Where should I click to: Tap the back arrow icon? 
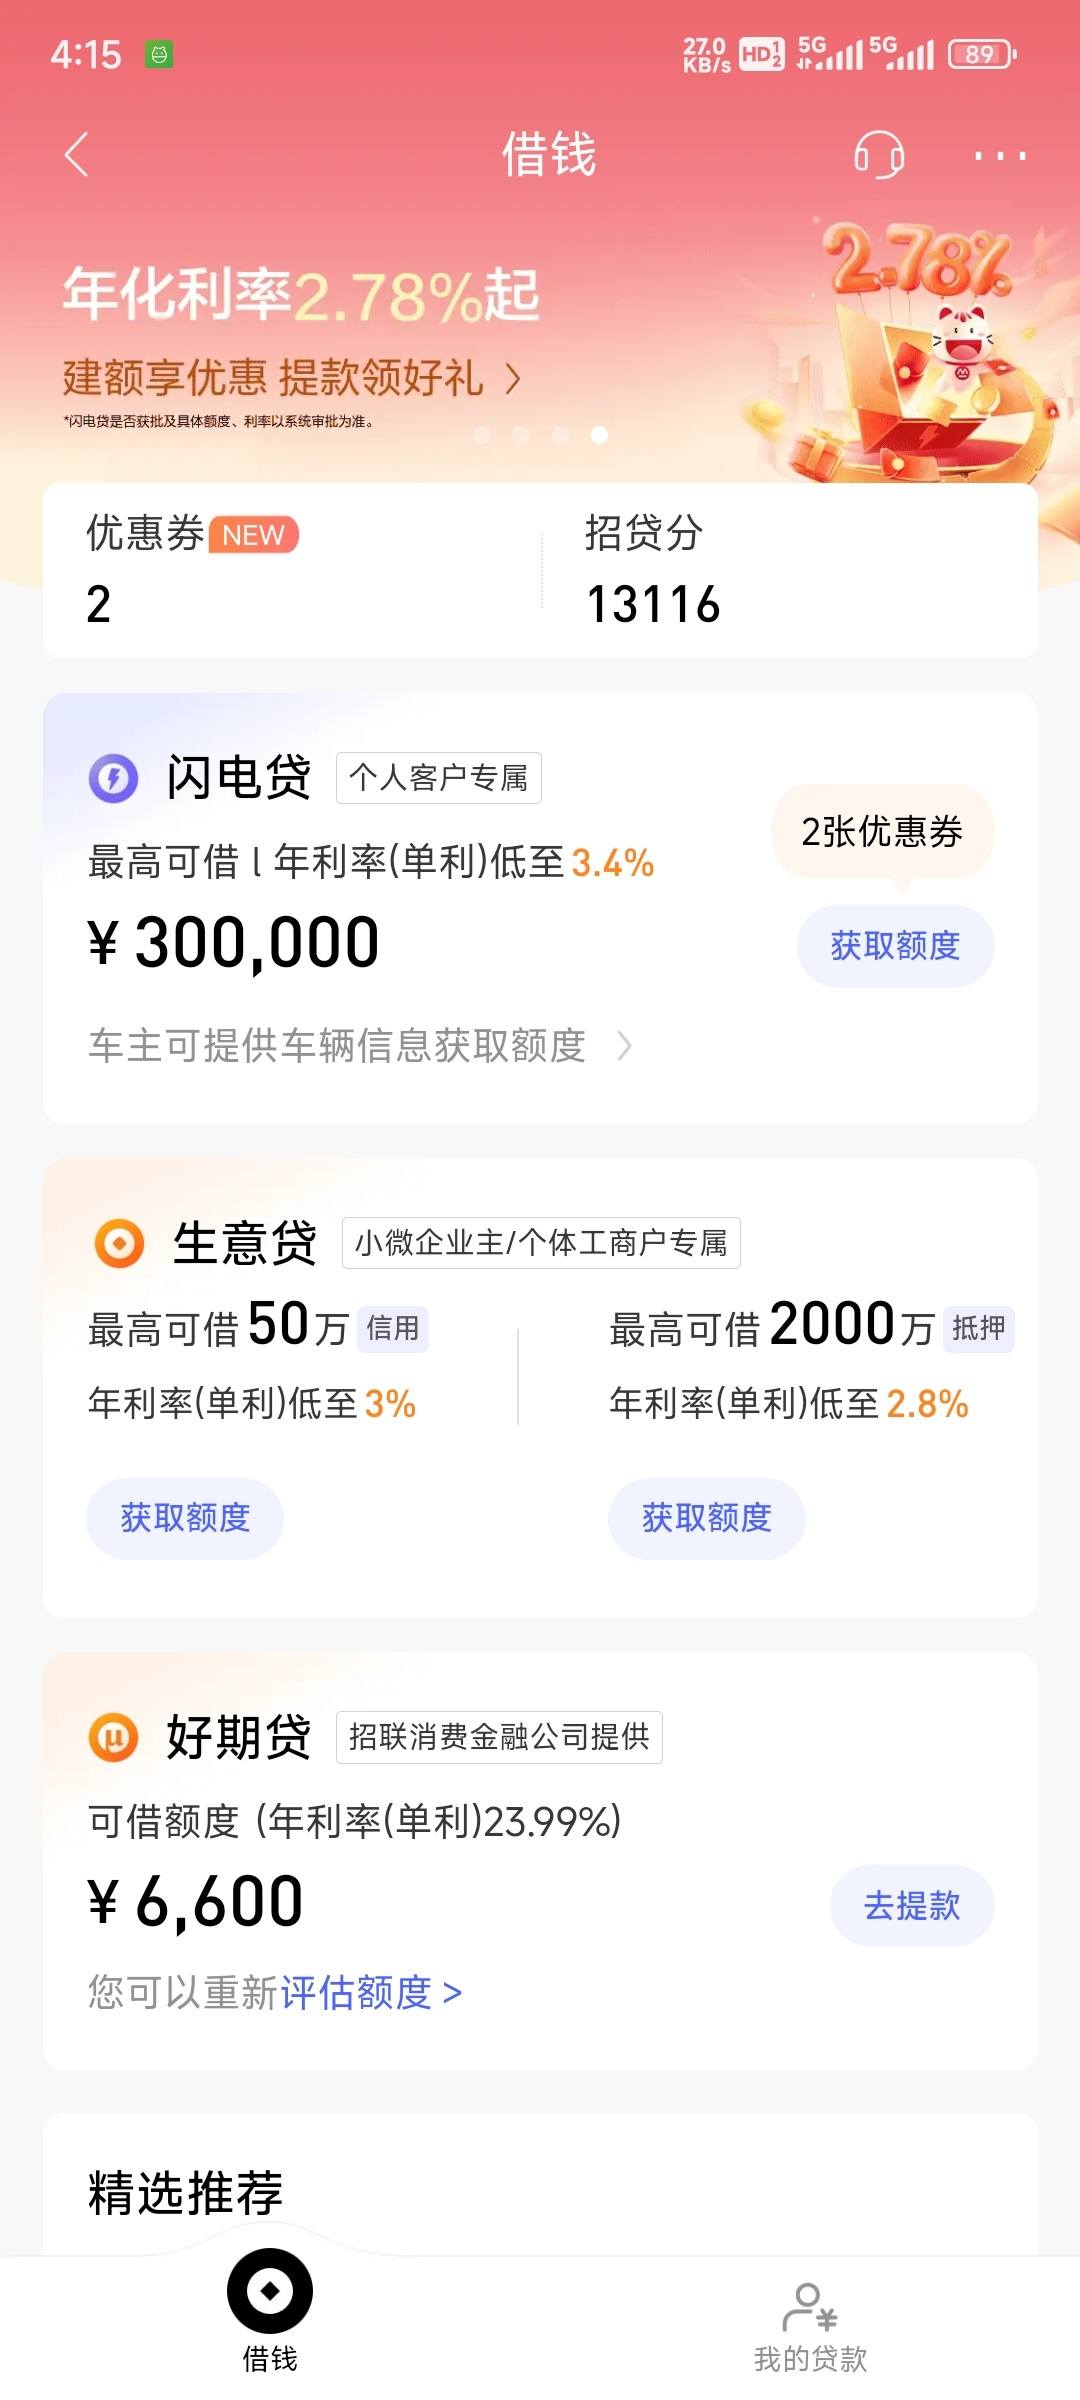click(77, 155)
